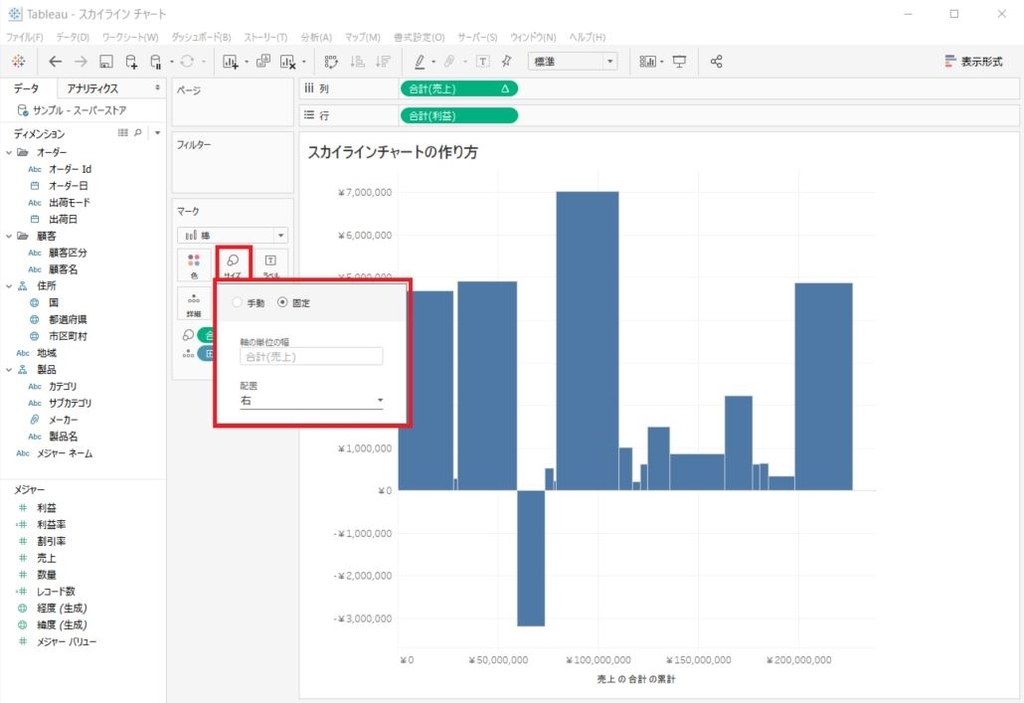The height and width of the screenshot is (703, 1024).
Task: Select the tallest blue bar in the chart
Action: click(587, 340)
